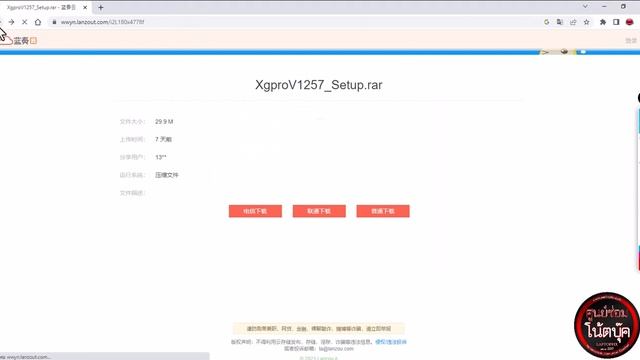Click the forward navigation arrow
This screenshot has height=360, width=640.
click(11, 22)
